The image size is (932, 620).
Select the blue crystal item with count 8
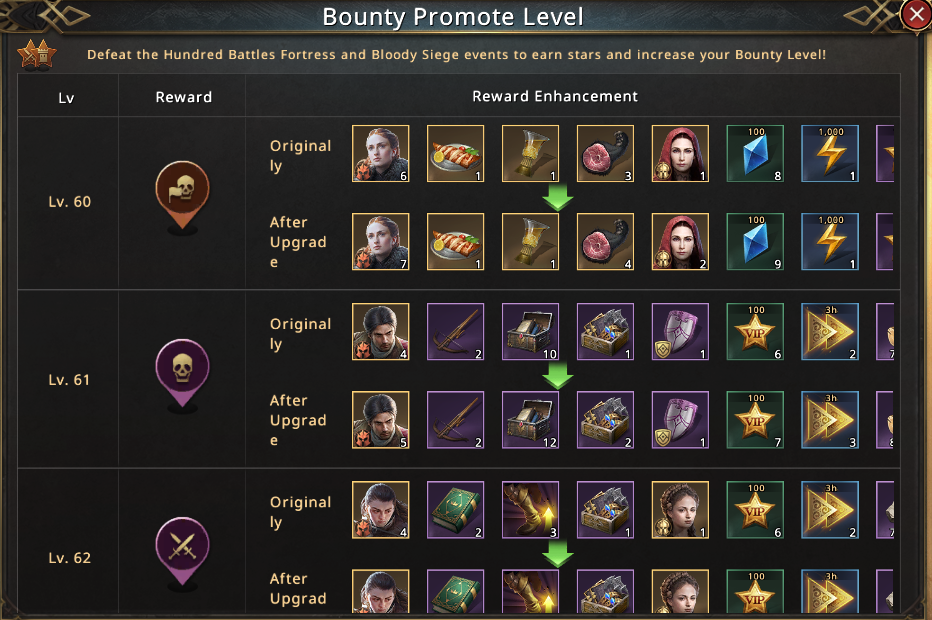coord(755,153)
